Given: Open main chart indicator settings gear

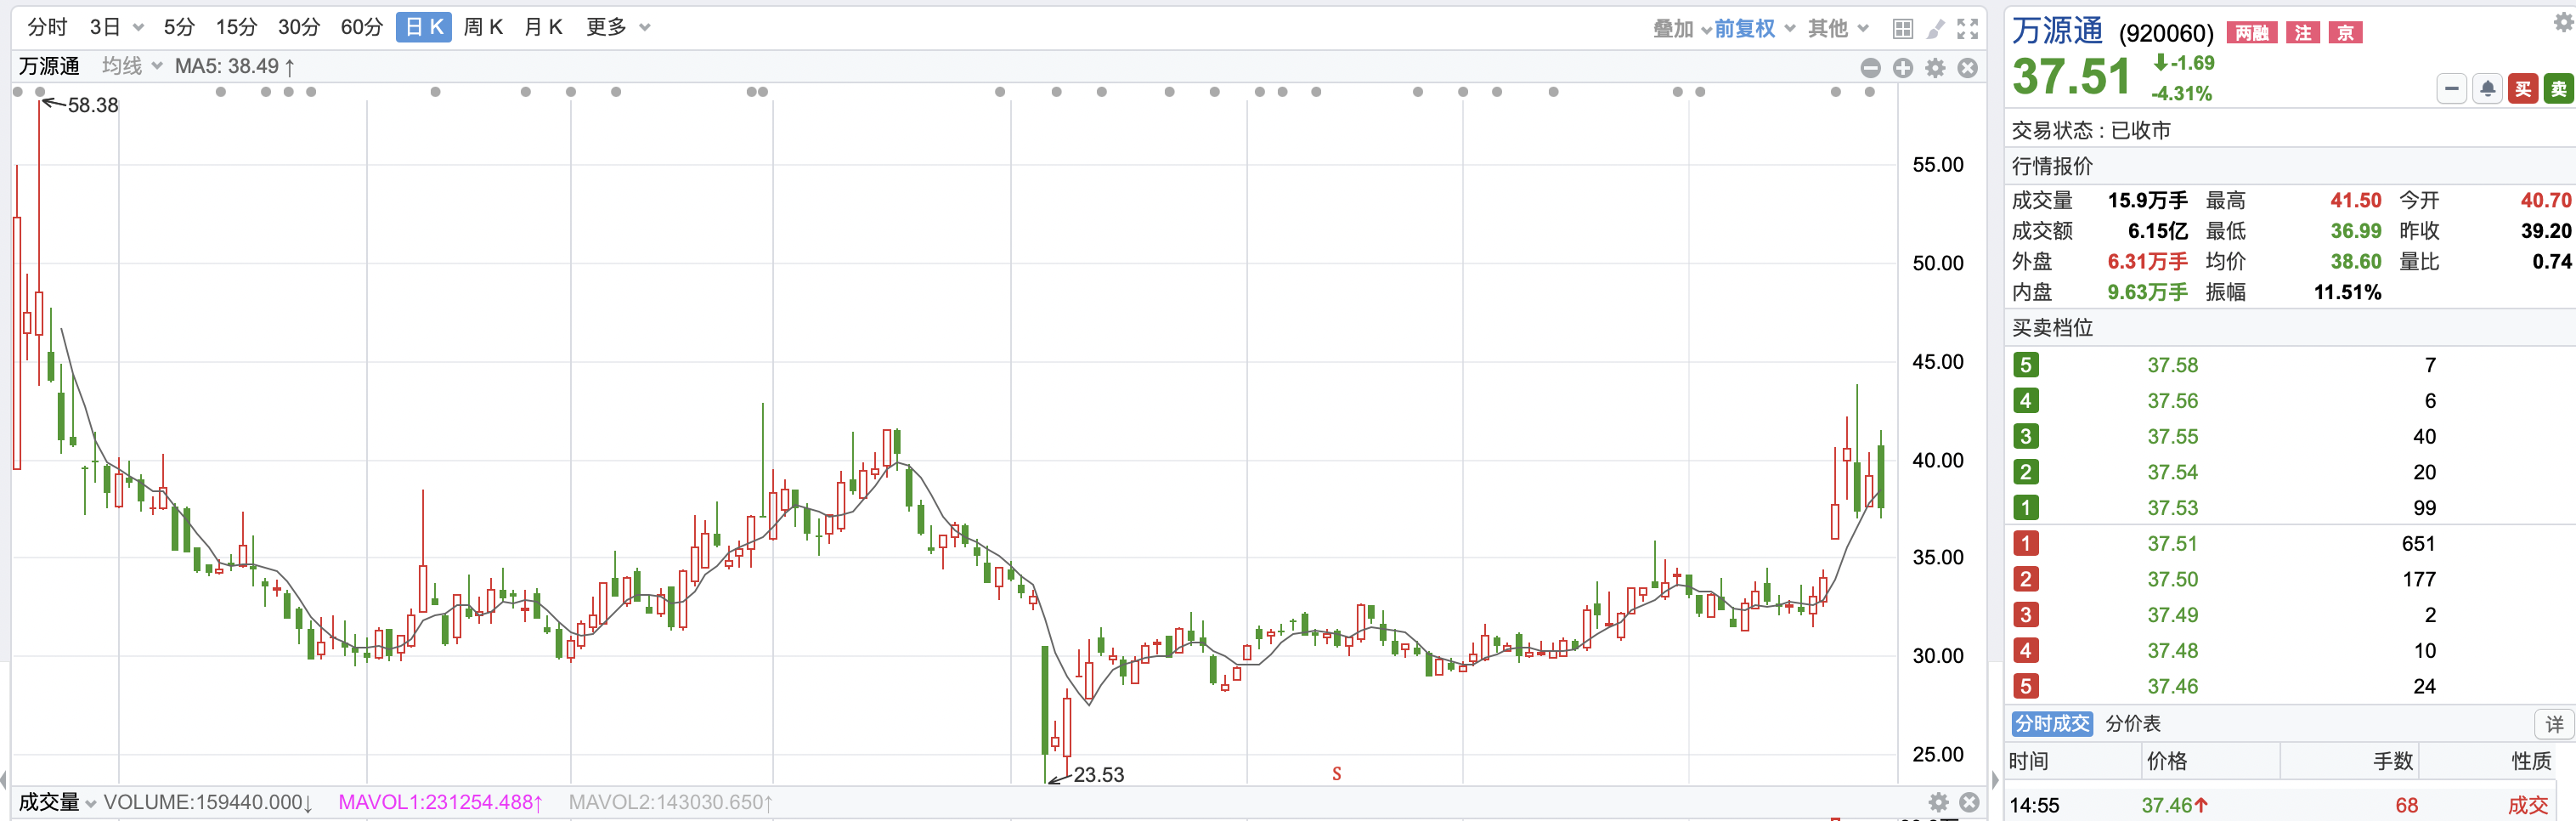Looking at the screenshot, I should [x=1936, y=68].
